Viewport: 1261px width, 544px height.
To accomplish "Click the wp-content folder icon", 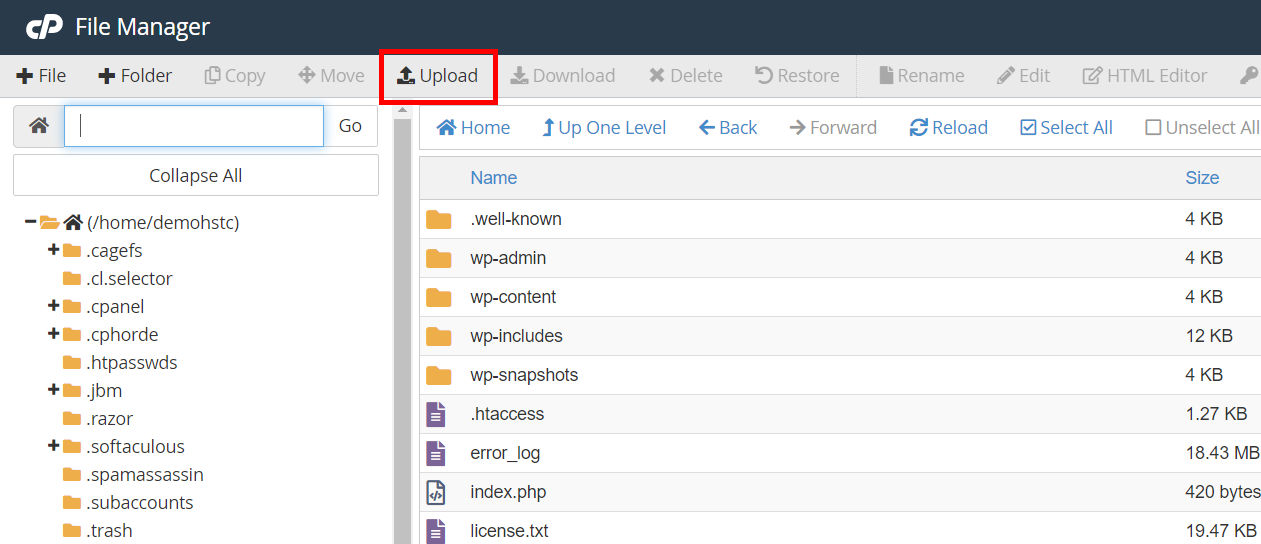I will tap(438, 297).
